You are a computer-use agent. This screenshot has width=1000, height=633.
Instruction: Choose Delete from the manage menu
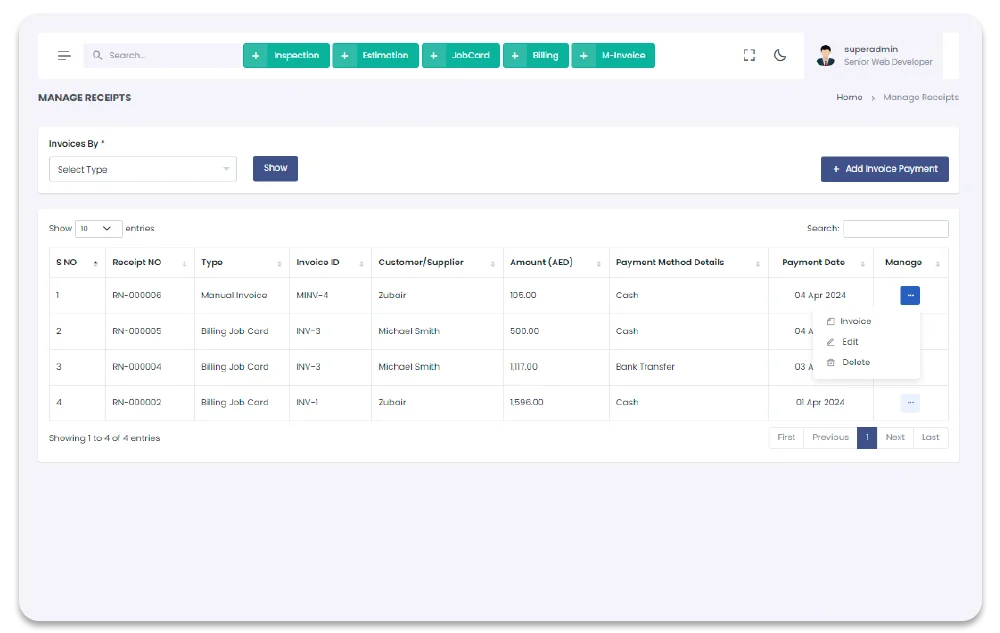[855, 362]
